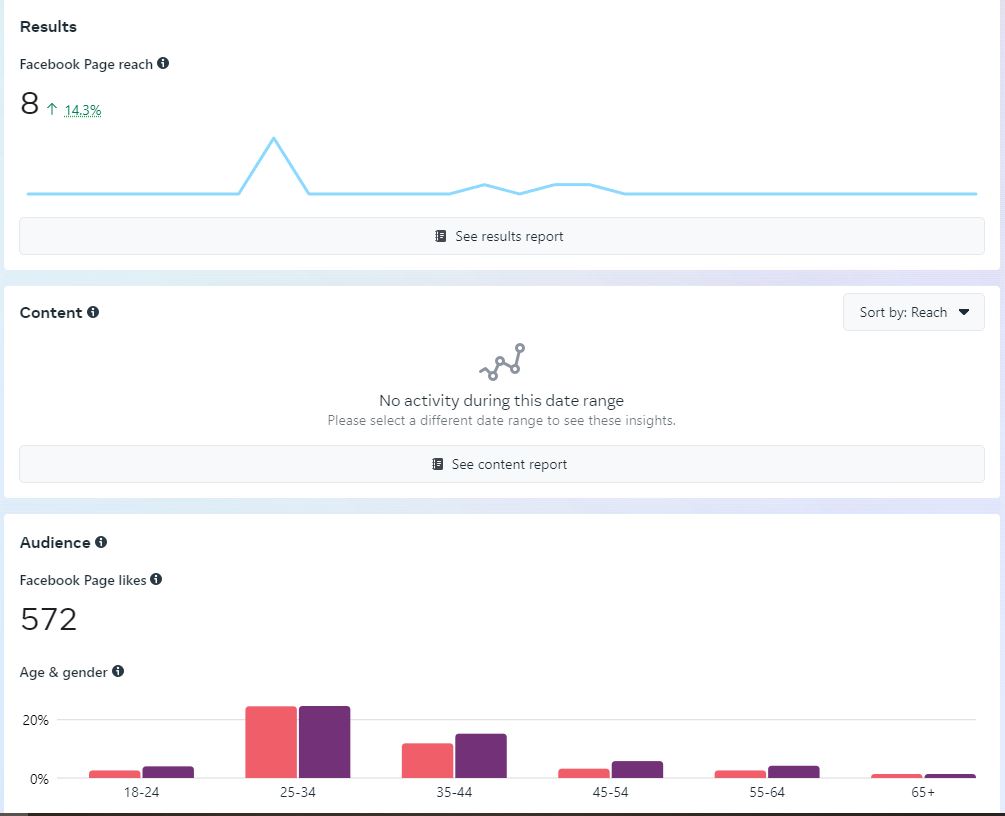Open the See content report button

click(502, 464)
